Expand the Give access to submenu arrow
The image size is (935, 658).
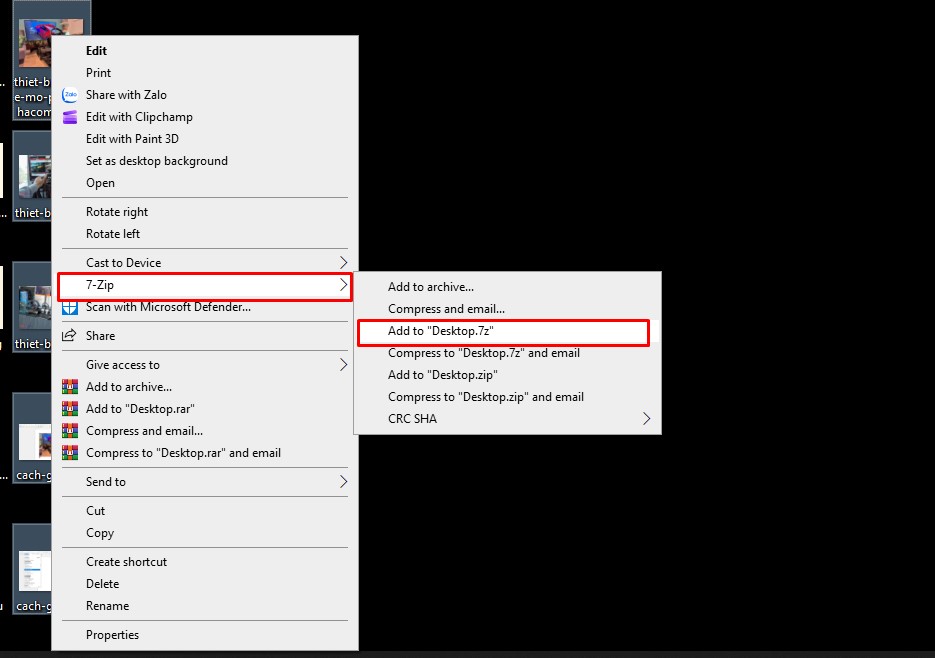(343, 364)
